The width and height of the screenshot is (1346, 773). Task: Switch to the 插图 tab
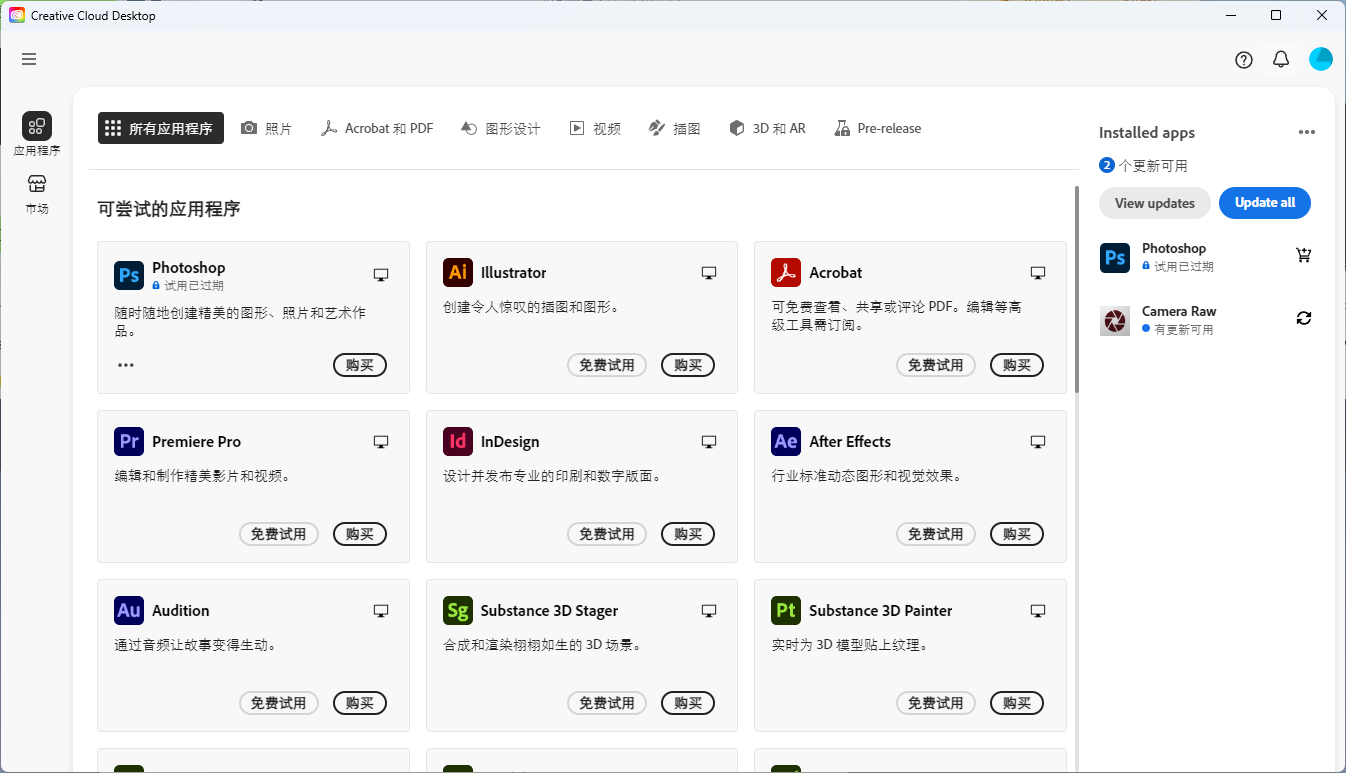pyautogui.click(x=675, y=128)
